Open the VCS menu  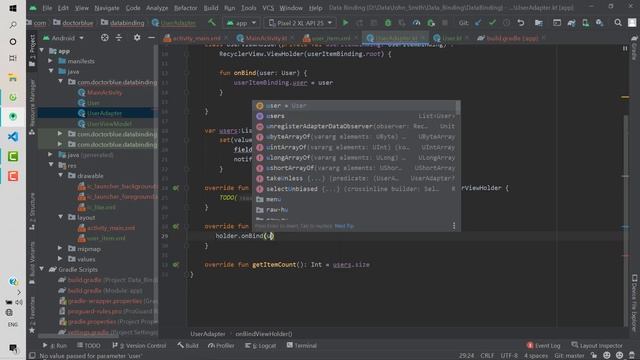point(268,8)
